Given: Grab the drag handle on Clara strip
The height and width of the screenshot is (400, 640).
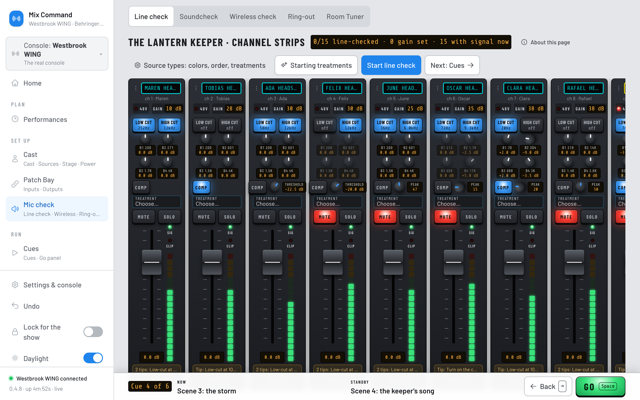Looking at the screenshot, I should (498, 88).
